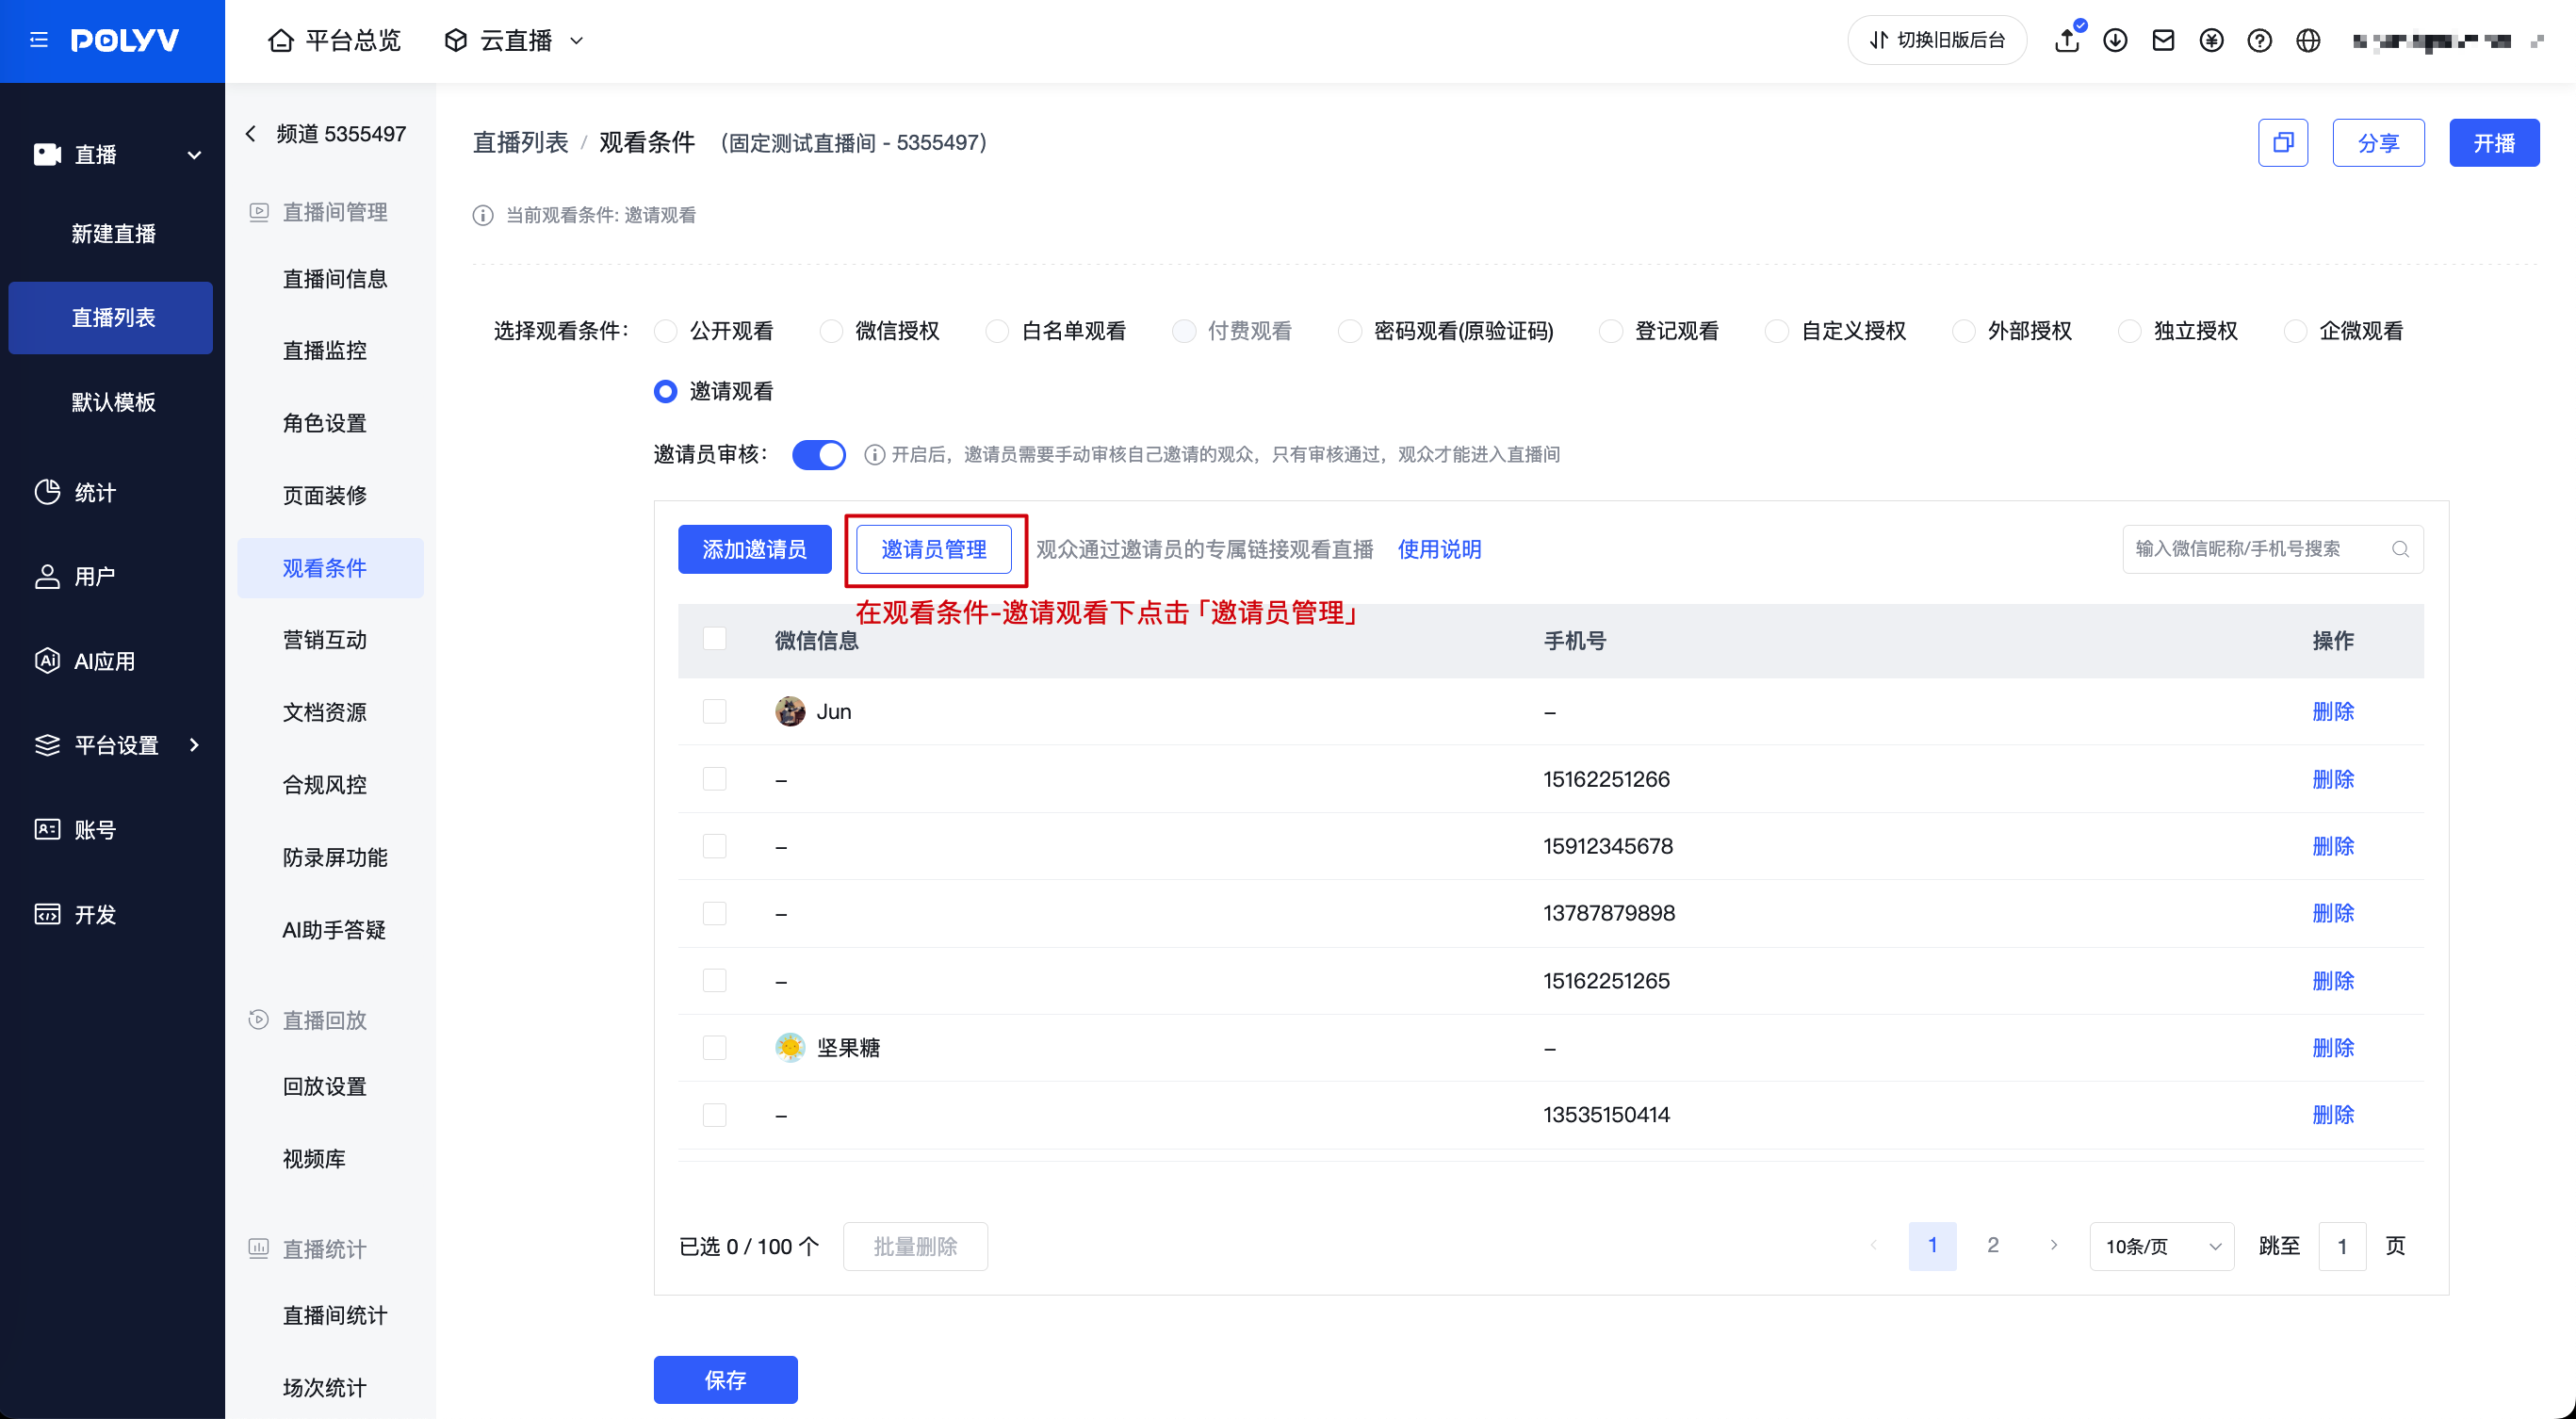Open 回放设置 in the channel menu
The image size is (2576, 1419).
click(325, 1087)
